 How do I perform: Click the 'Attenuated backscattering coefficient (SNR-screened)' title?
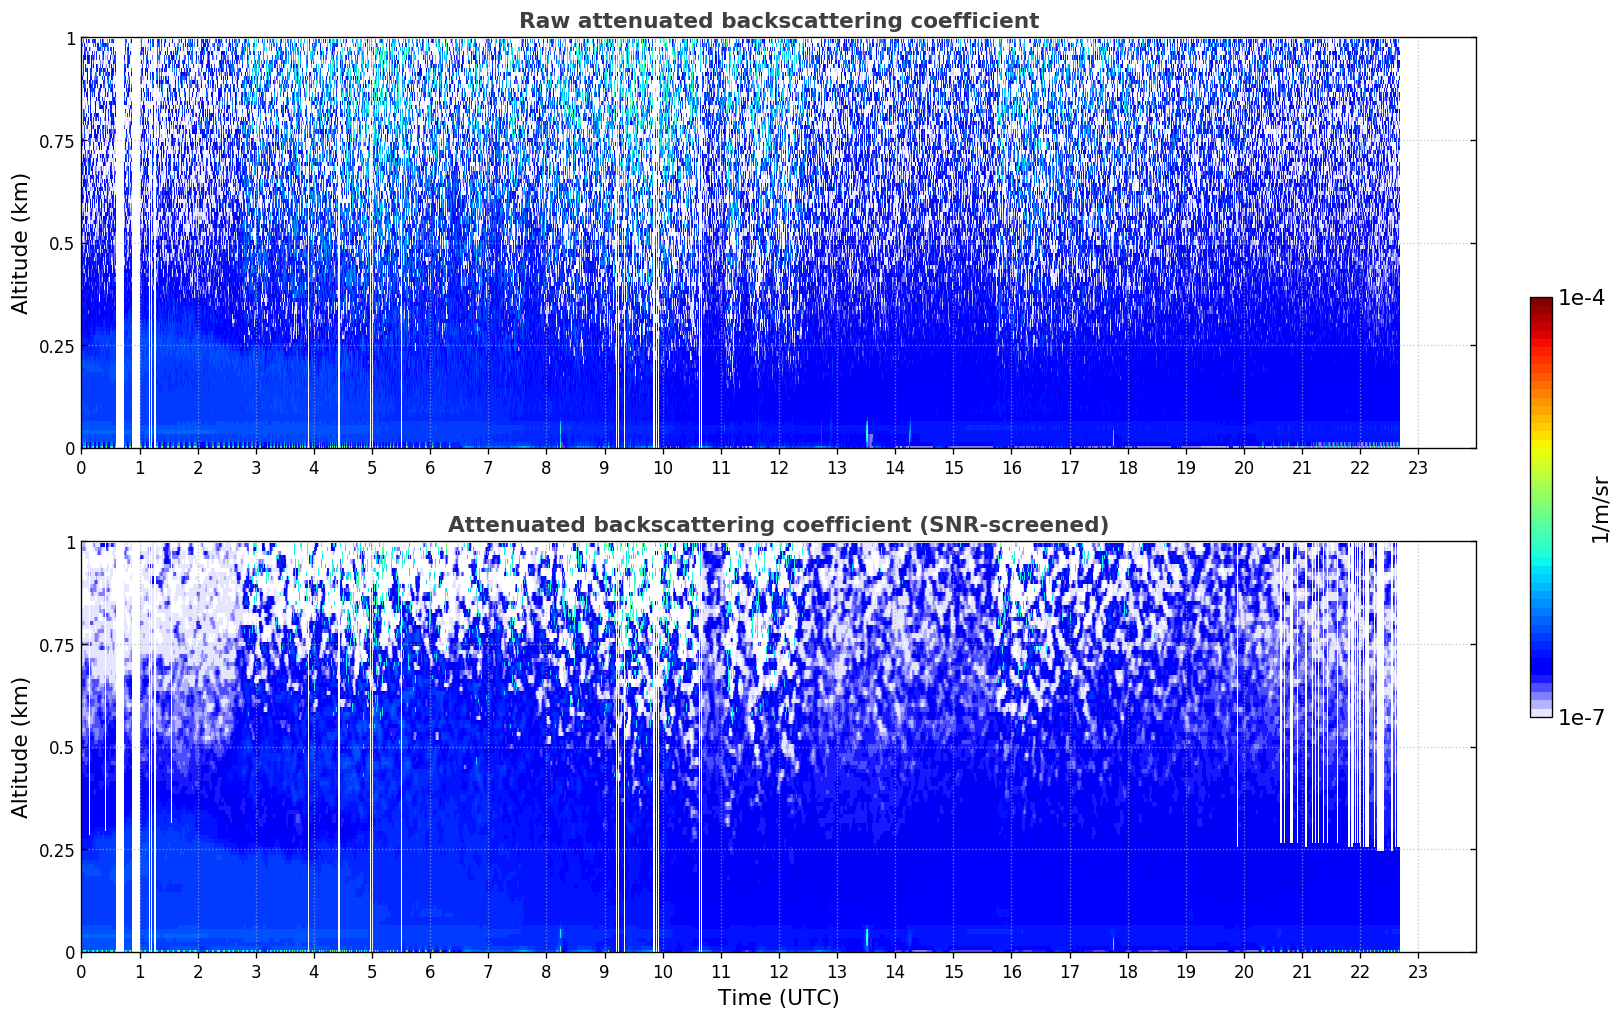[x=778, y=525]
